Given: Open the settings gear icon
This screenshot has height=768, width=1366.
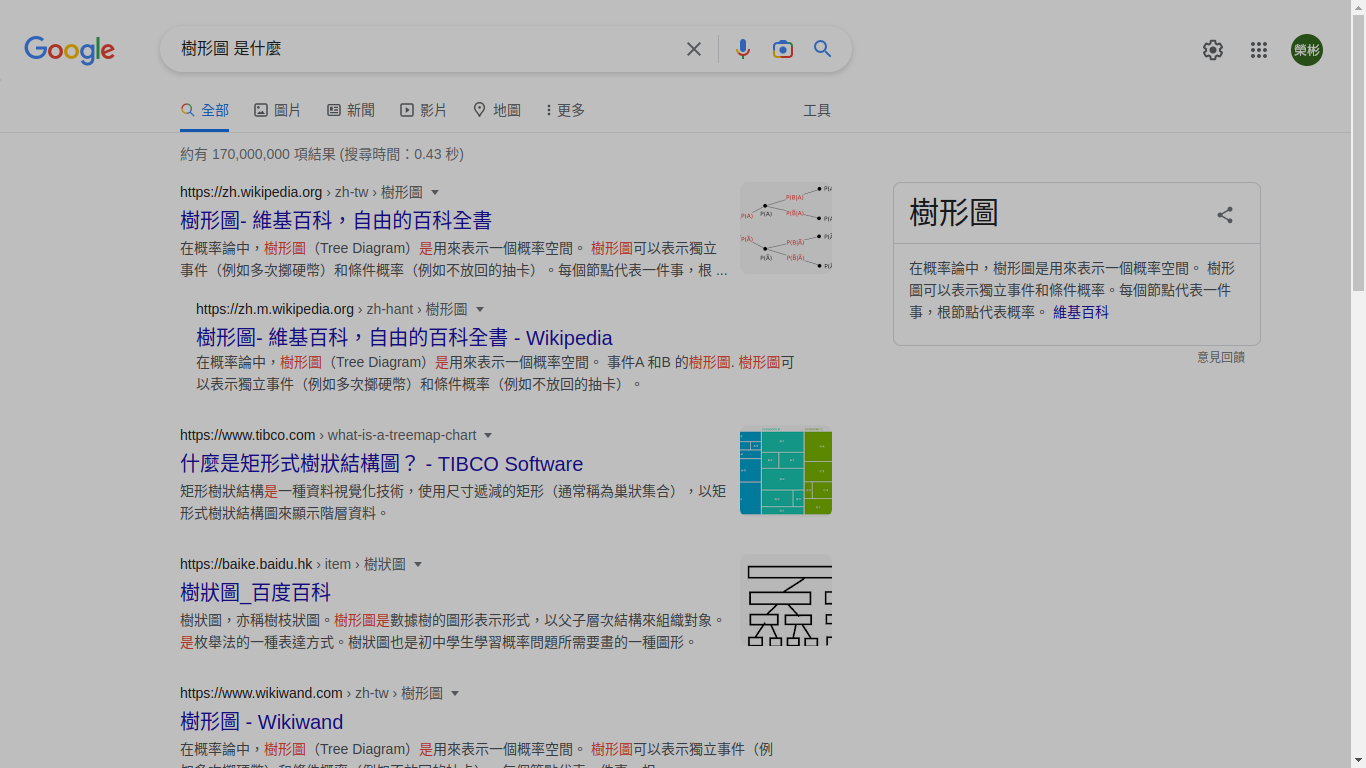Looking at the screenshot, I should [x=1212, y=50].
